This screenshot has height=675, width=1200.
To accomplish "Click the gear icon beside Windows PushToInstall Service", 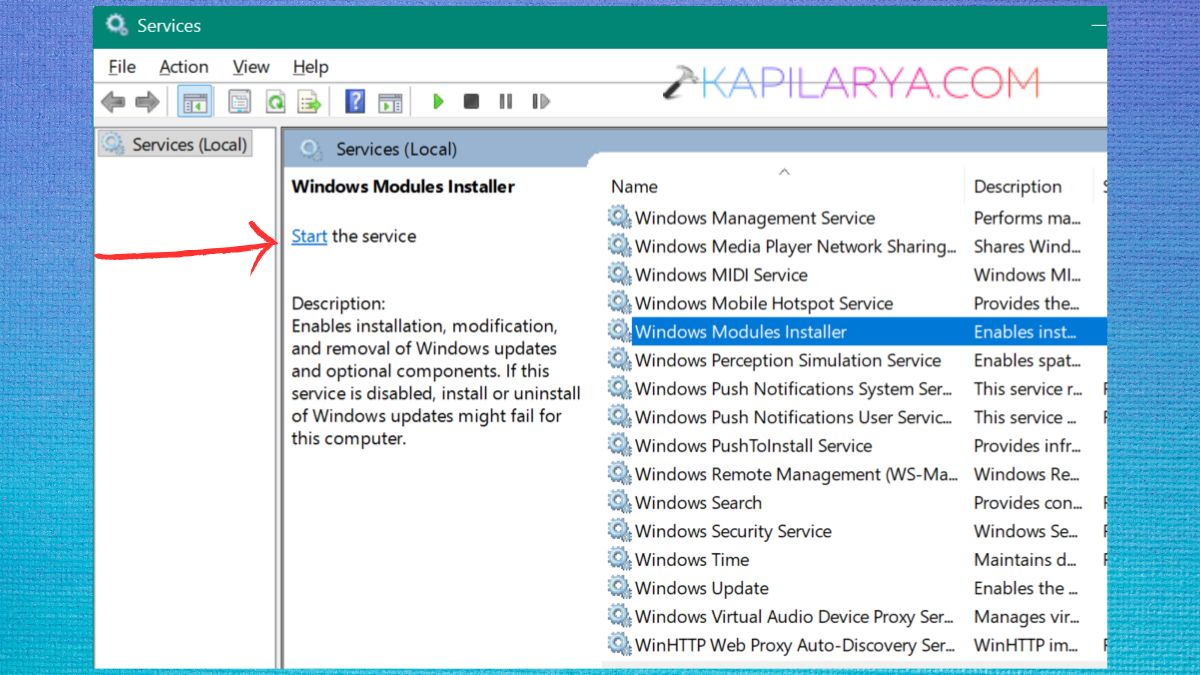I will tap(620, 445).
